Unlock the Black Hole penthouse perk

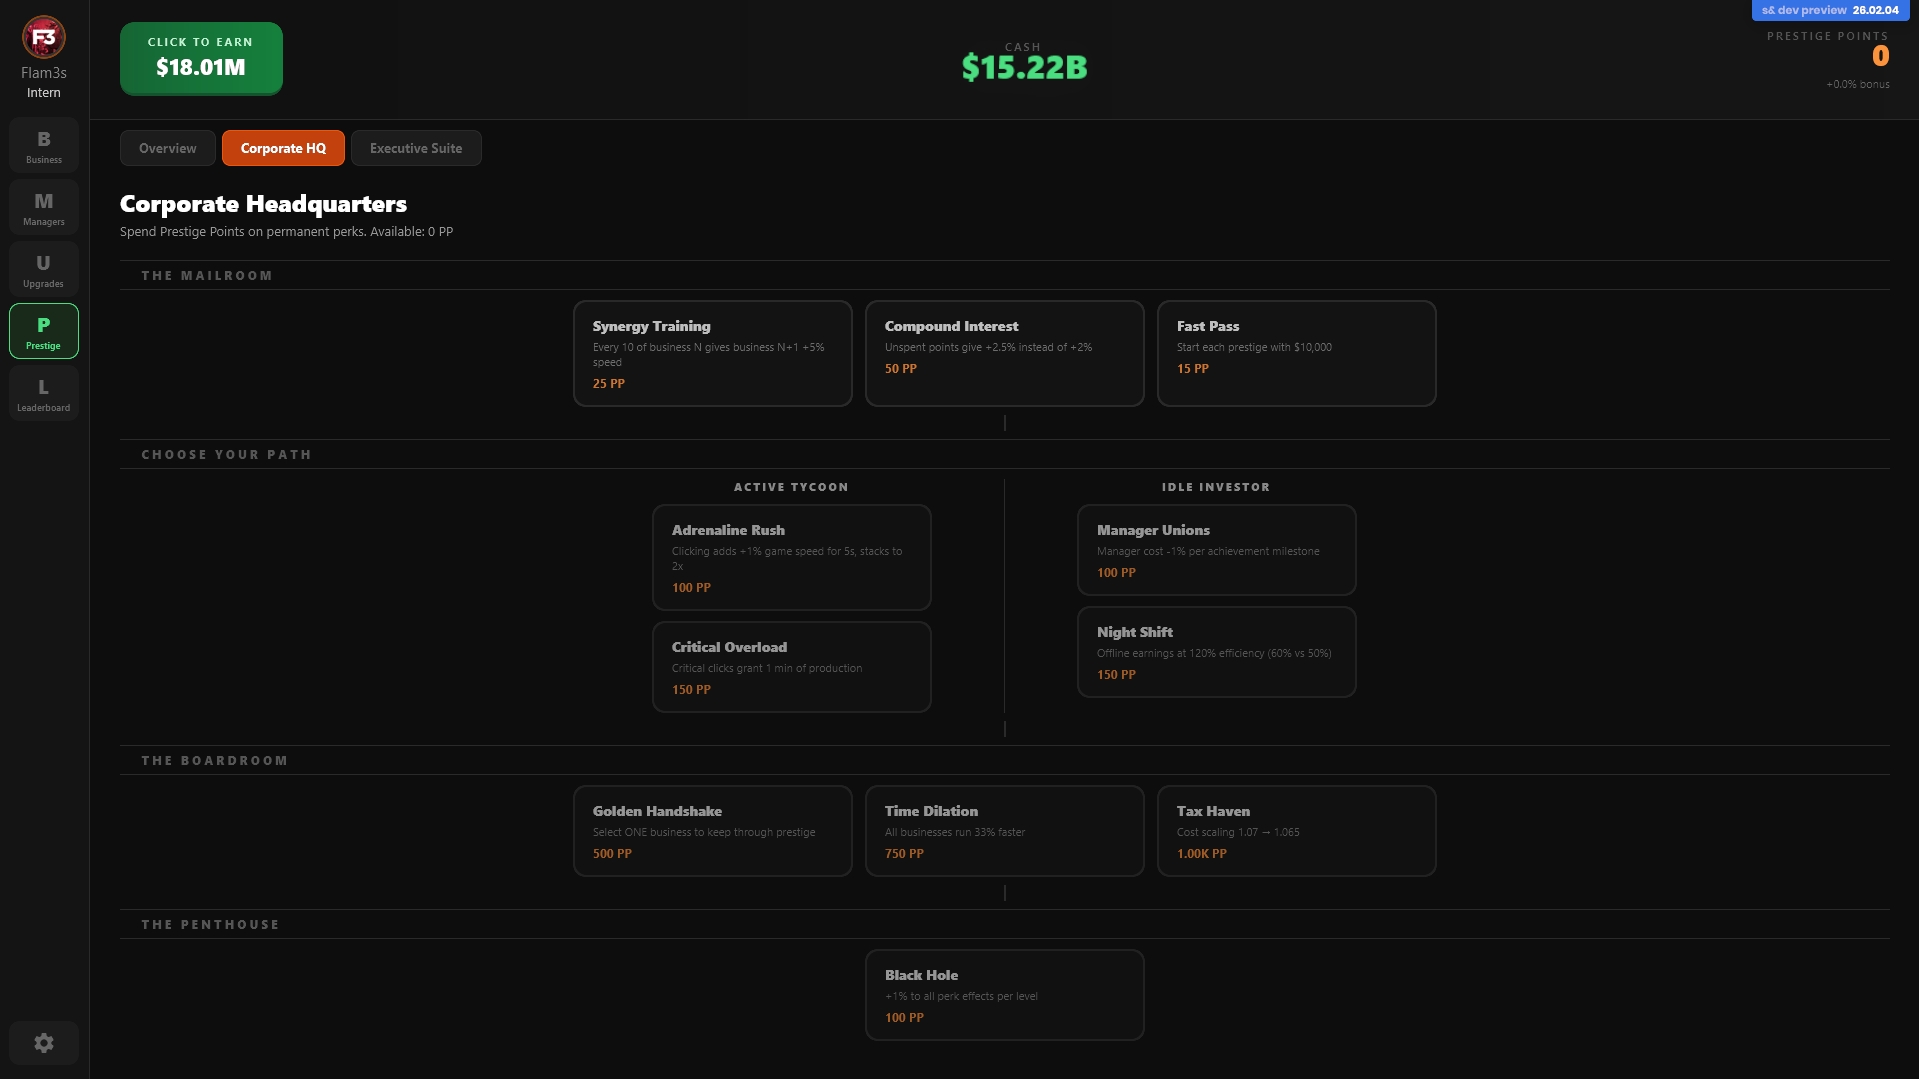1004,995
